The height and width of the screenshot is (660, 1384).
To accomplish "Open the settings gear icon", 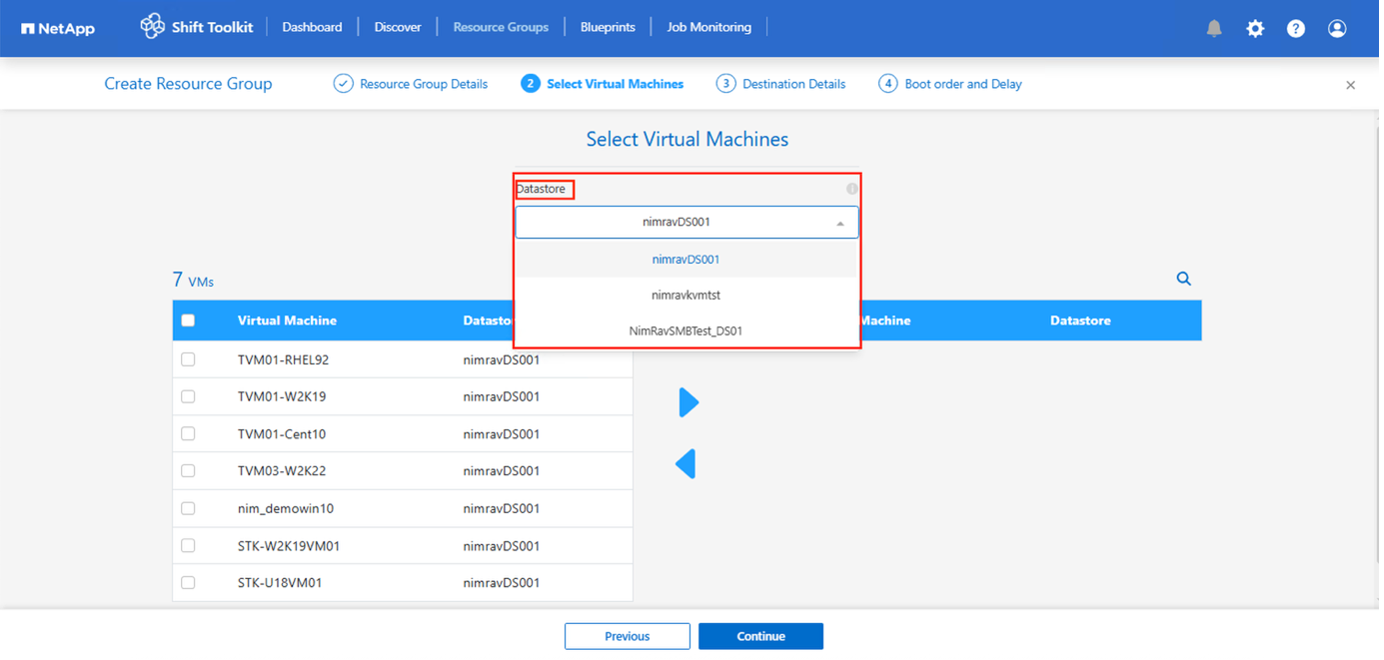I will 1255,29.
